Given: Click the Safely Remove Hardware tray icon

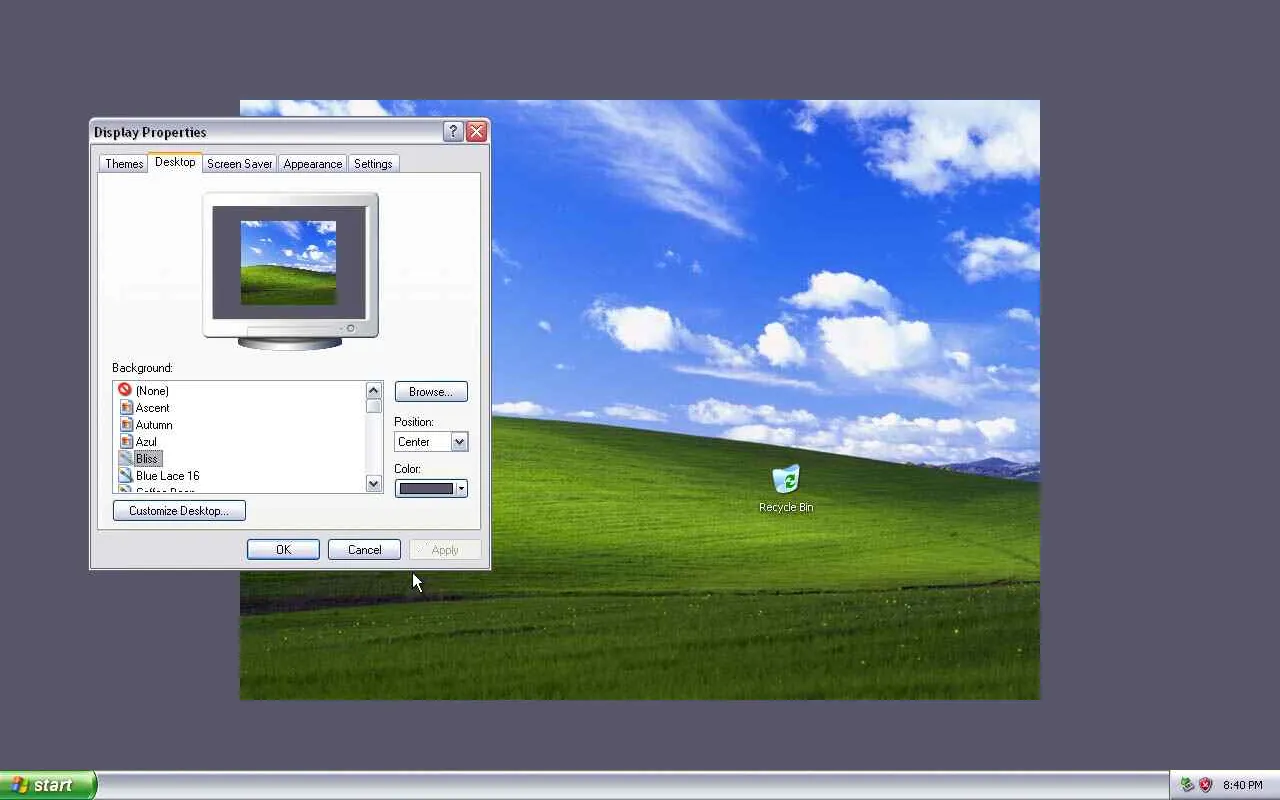Looking at the screenshot, I should click(1187, 785).
